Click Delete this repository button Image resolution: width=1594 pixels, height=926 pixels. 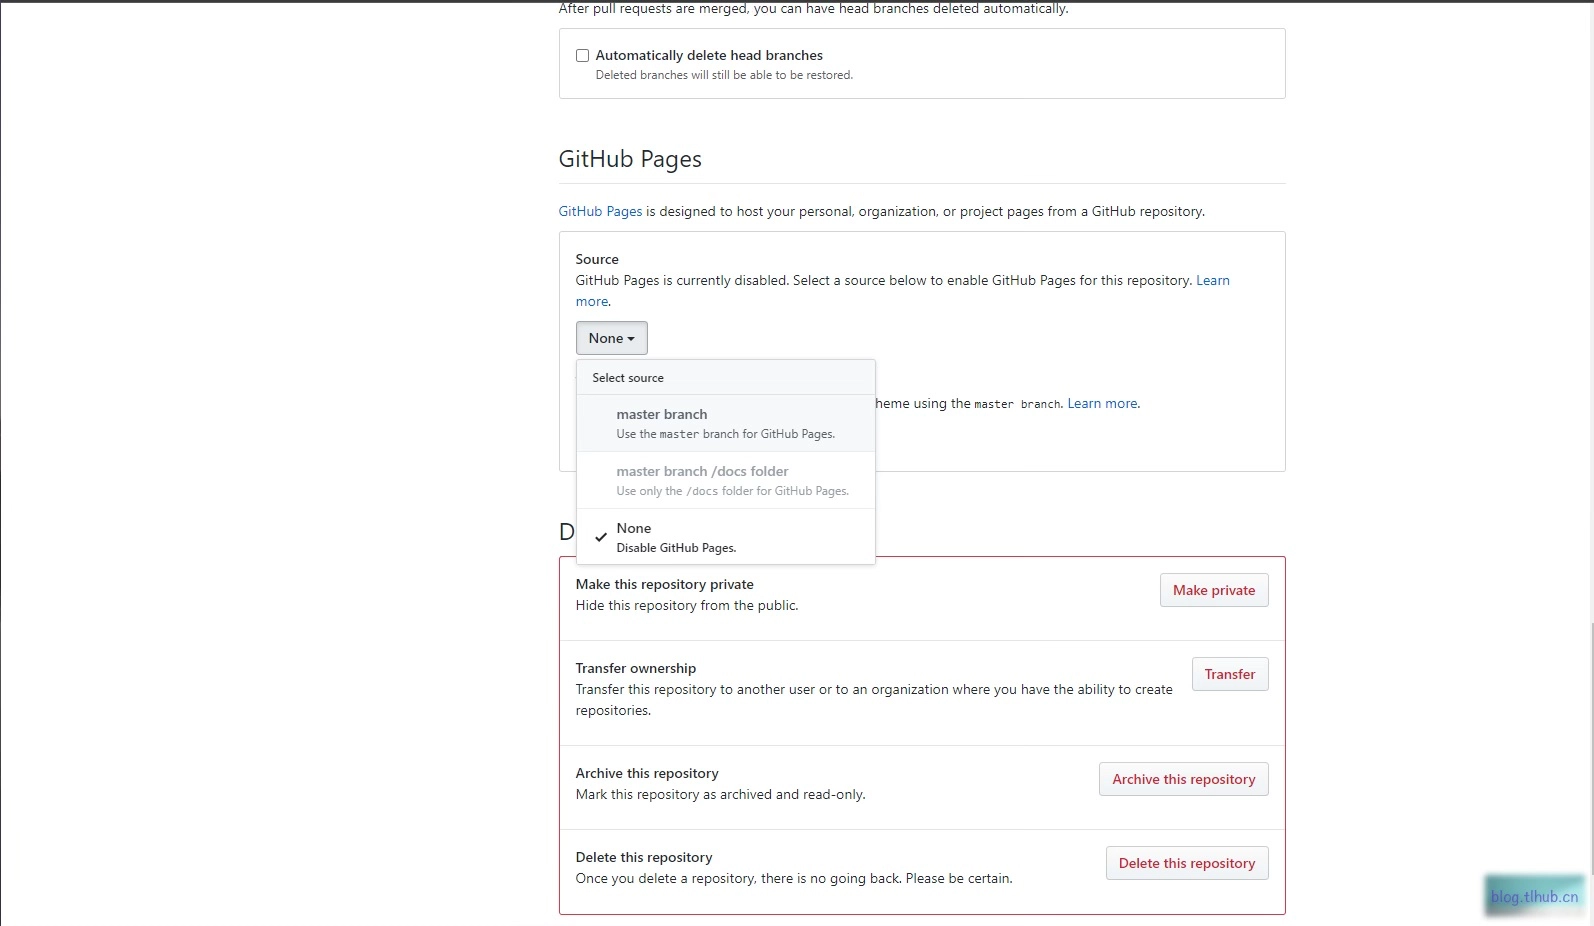click(x=1187, y=863)
